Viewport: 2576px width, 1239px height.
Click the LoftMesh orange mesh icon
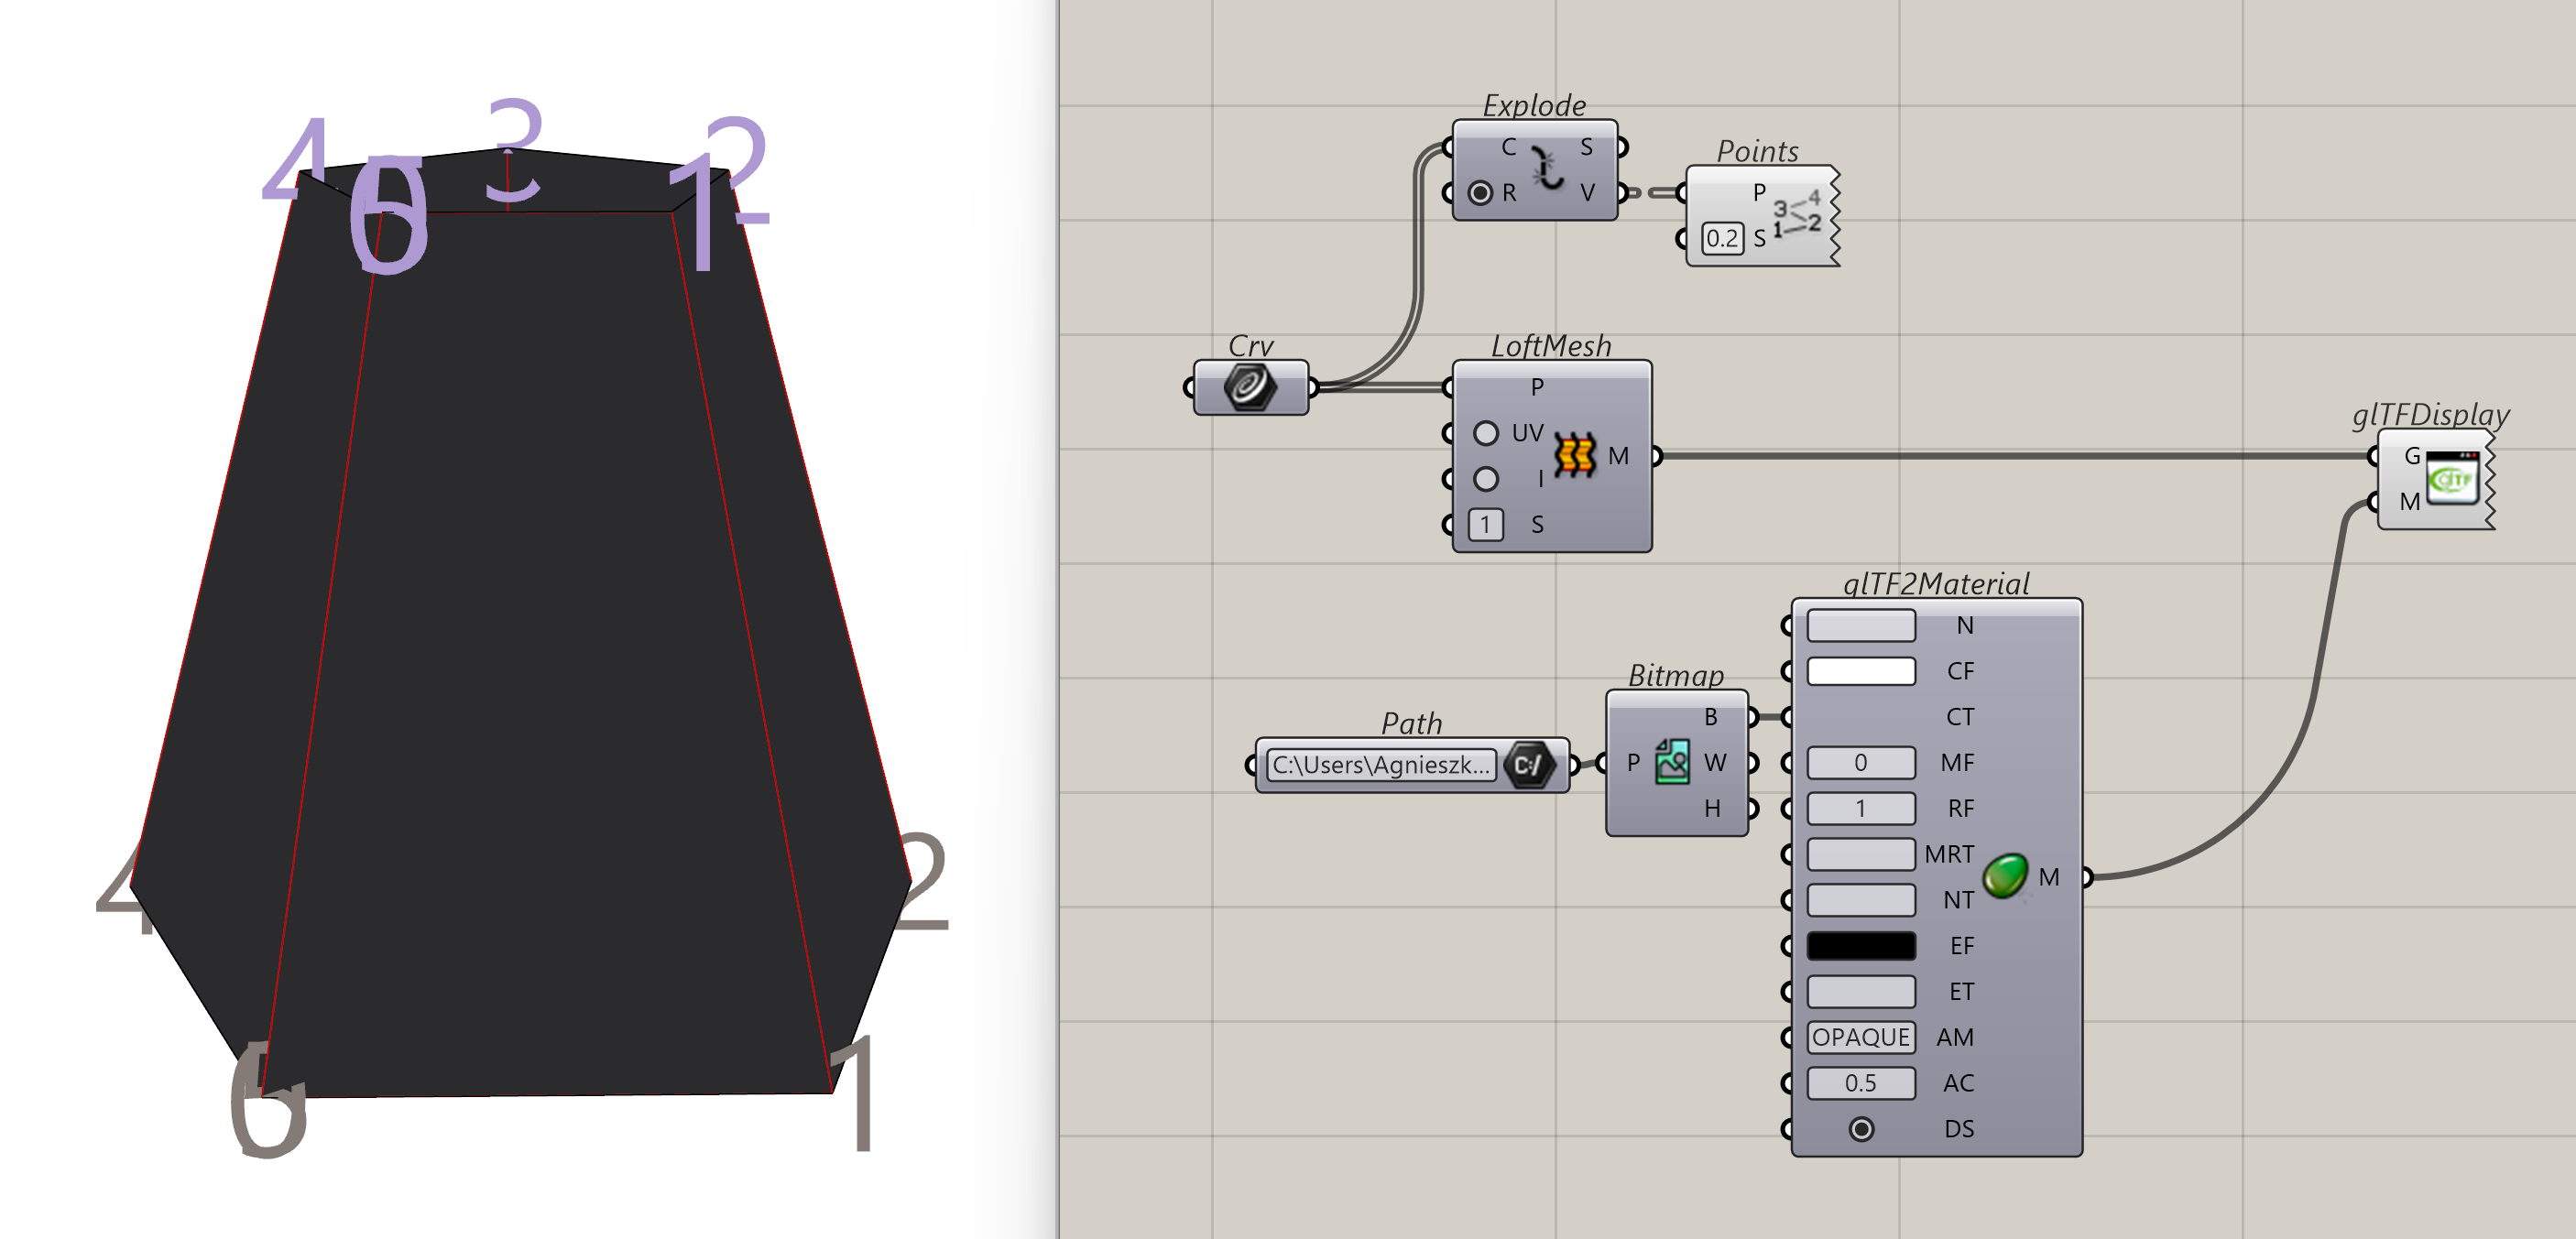point(1575,455)
